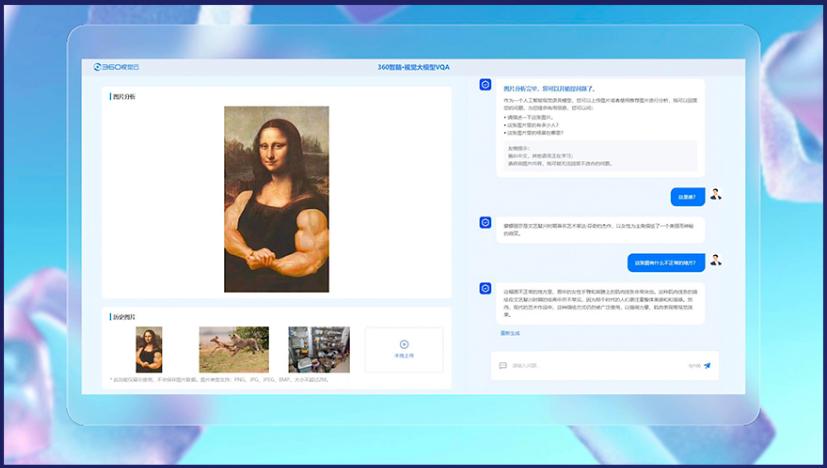
Task: Click the second blue user message bubble
Action: coord(666,263)
